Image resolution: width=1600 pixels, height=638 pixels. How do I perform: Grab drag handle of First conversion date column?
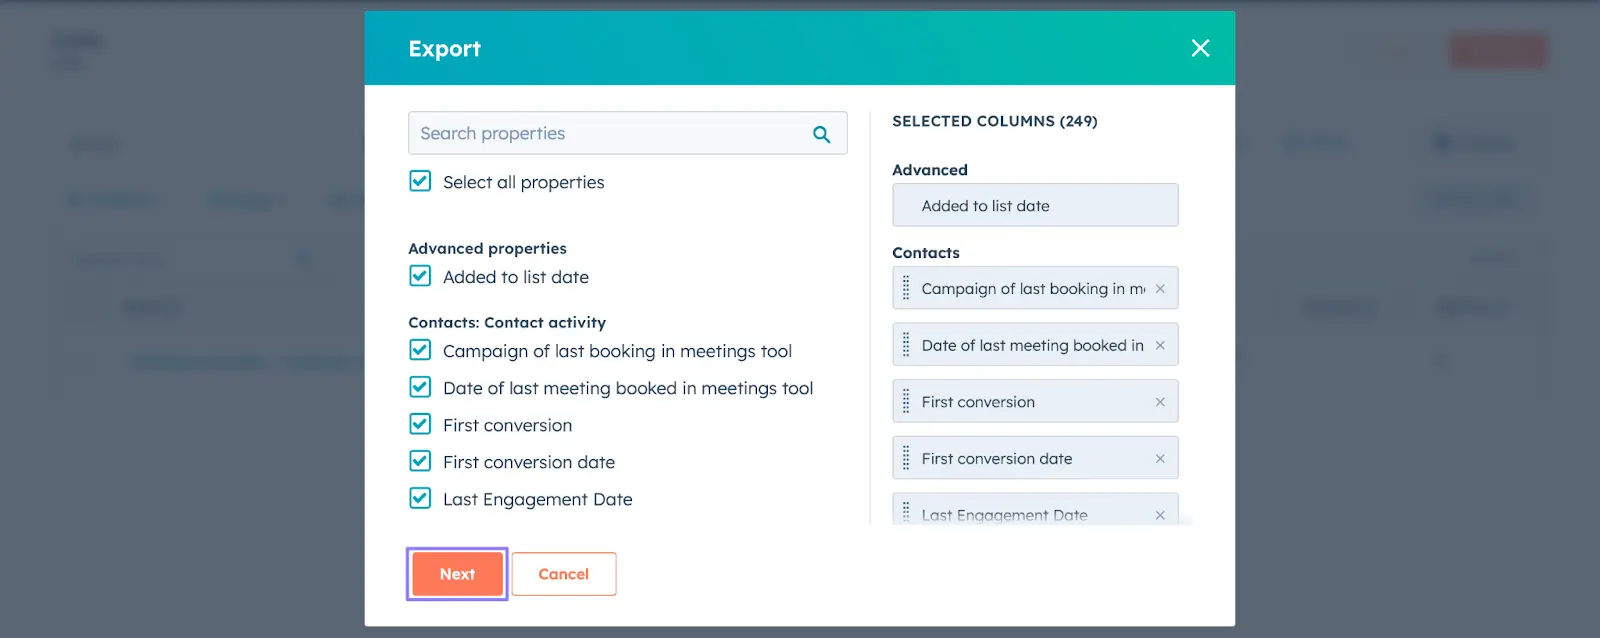[x=906, y=458]
